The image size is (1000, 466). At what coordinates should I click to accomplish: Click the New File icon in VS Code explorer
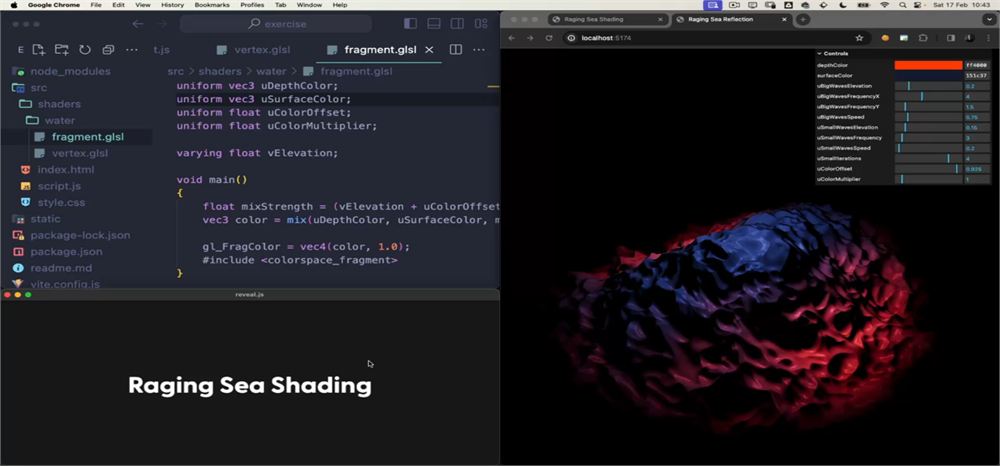point(39,50)
